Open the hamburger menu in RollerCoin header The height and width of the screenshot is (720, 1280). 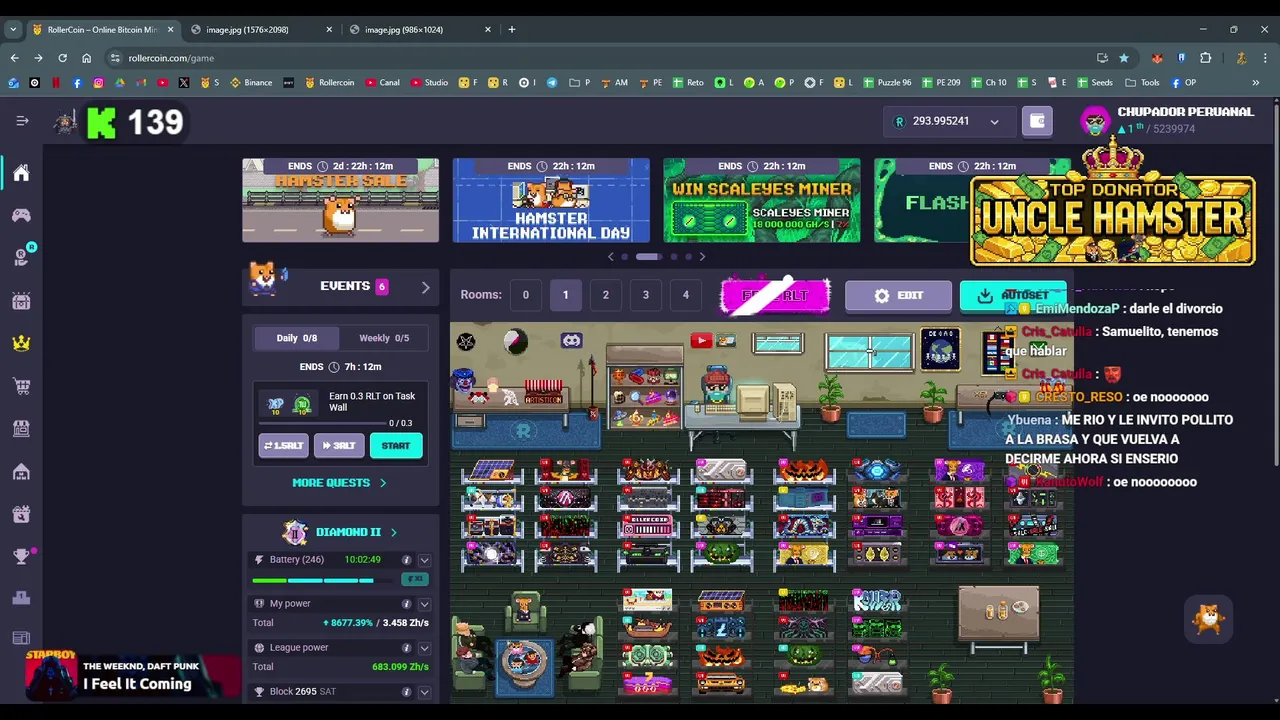coord(22,121)
